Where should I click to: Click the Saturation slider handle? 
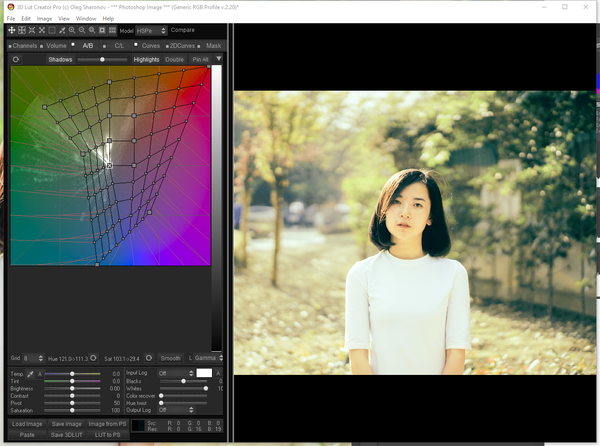72,410
